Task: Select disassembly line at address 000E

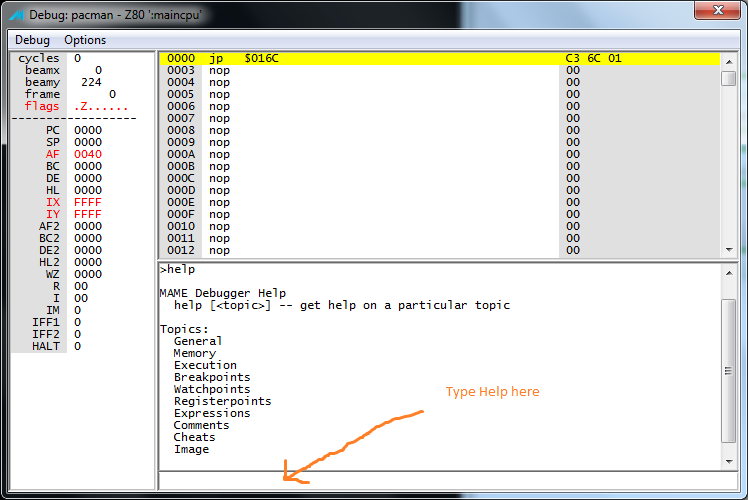Action: tap(439, 202)
